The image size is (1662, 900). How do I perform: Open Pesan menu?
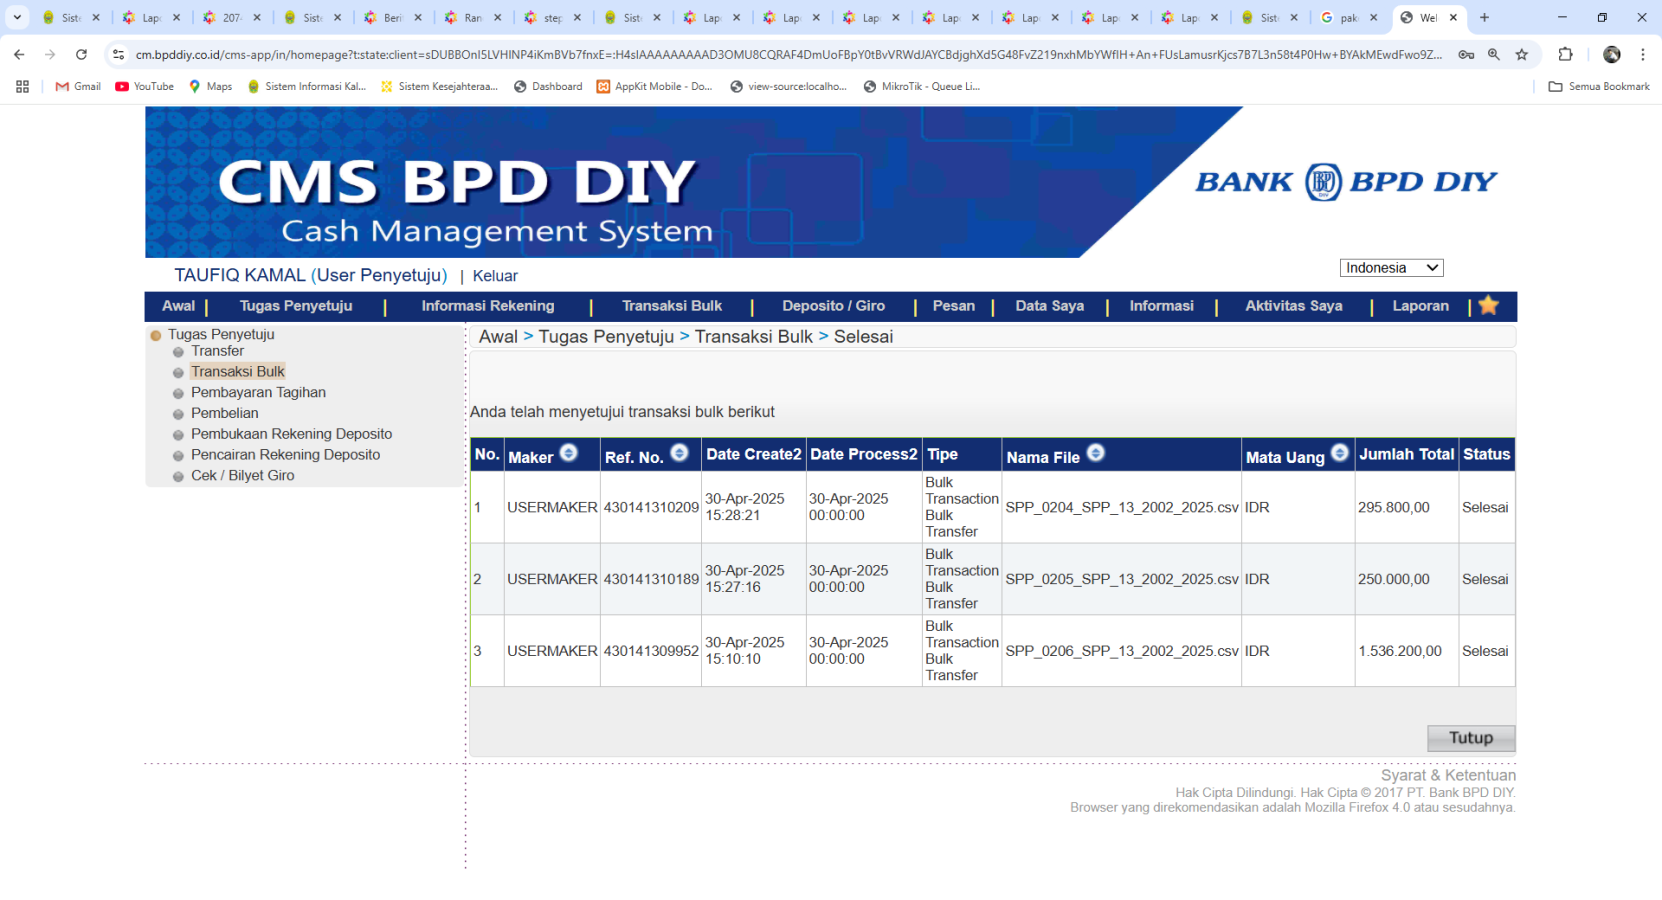tap(953, 306)
